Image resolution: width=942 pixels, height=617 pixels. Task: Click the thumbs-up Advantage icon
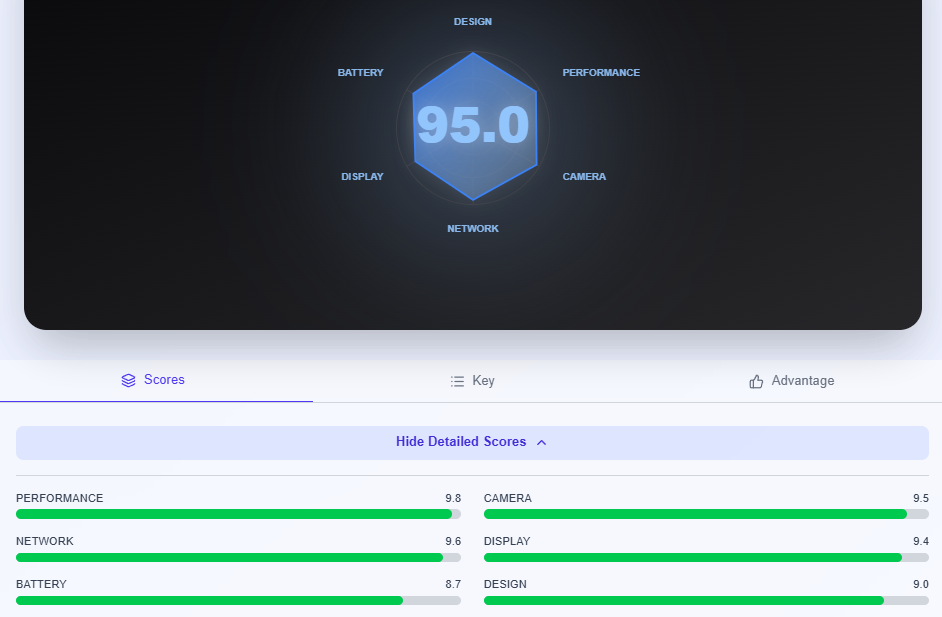click(756, 381)
